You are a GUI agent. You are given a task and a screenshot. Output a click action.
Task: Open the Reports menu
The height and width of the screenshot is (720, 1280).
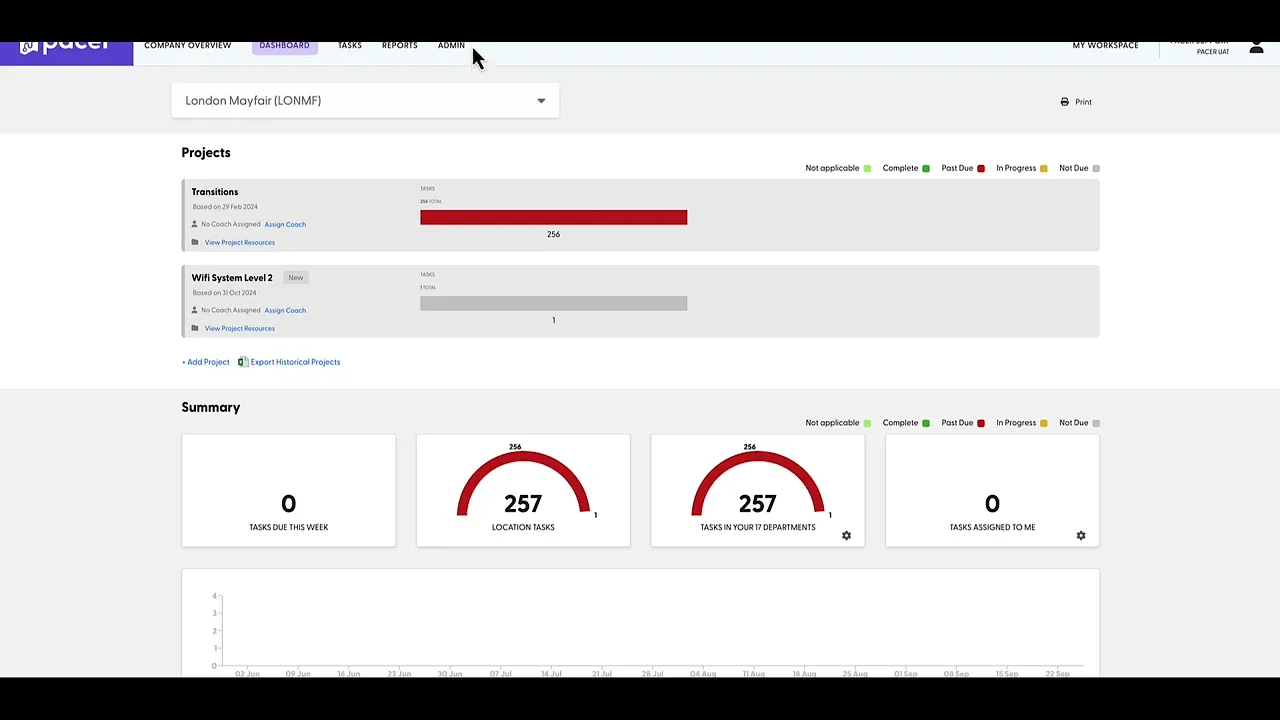point(399,46)
